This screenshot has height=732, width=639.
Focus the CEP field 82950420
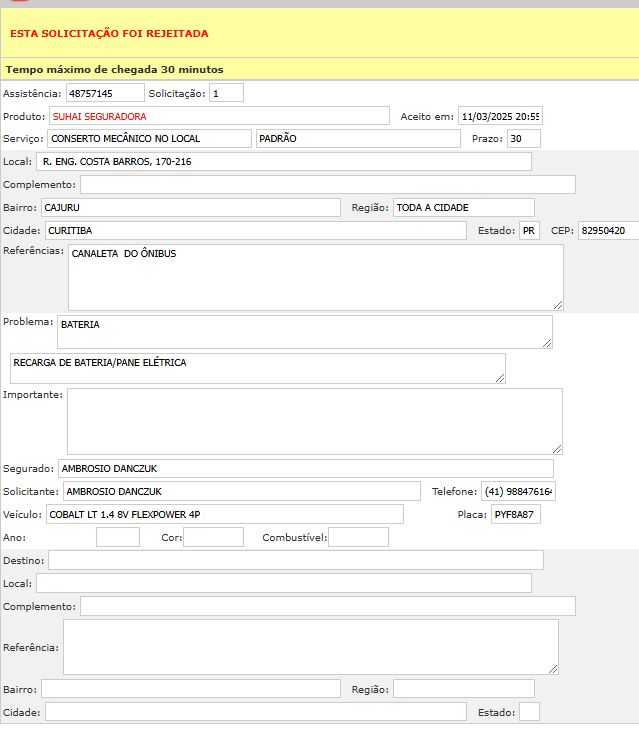(607, 231)
